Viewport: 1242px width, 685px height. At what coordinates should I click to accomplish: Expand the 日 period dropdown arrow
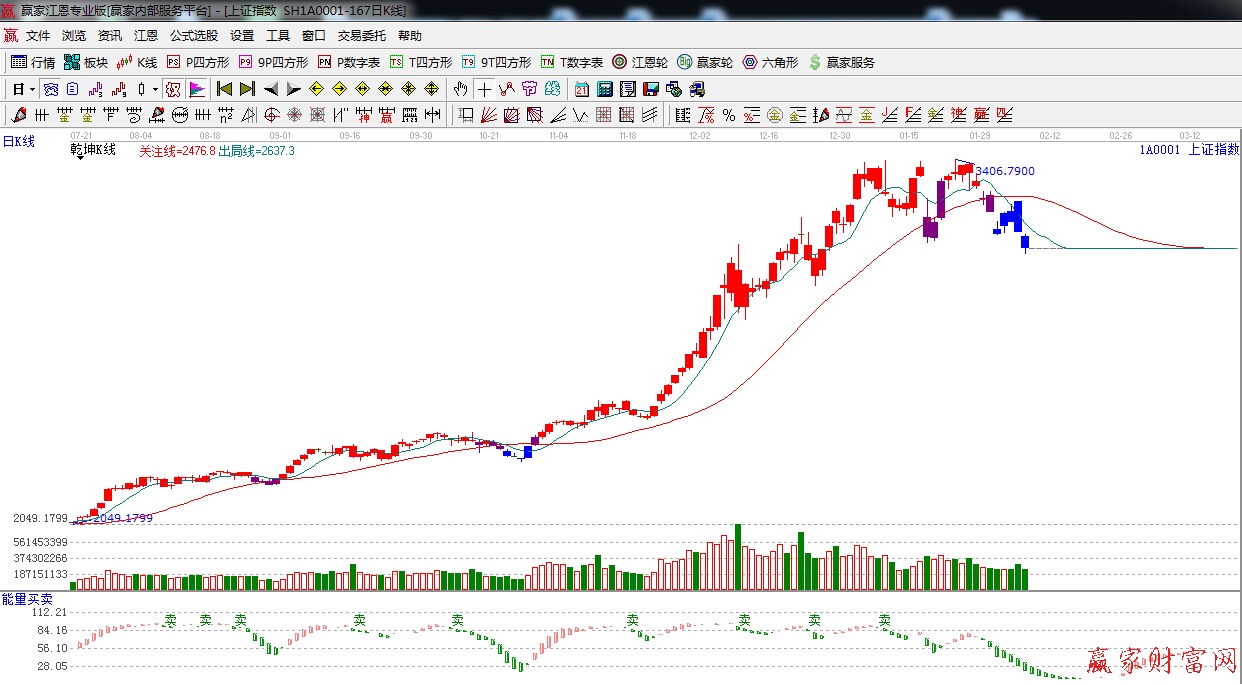[x=32, y=89]
